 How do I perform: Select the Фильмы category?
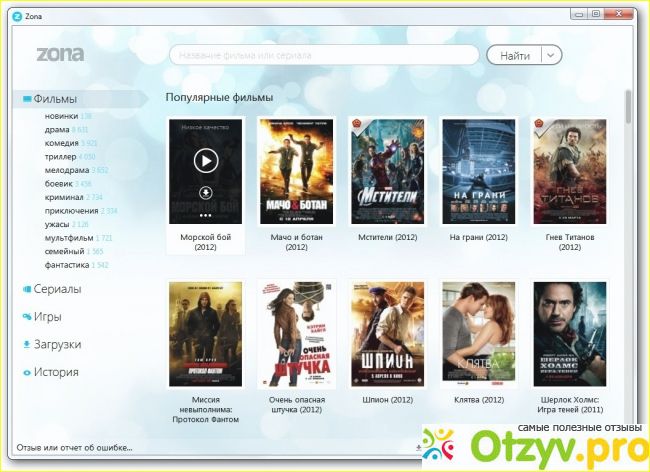click(55, 99)
